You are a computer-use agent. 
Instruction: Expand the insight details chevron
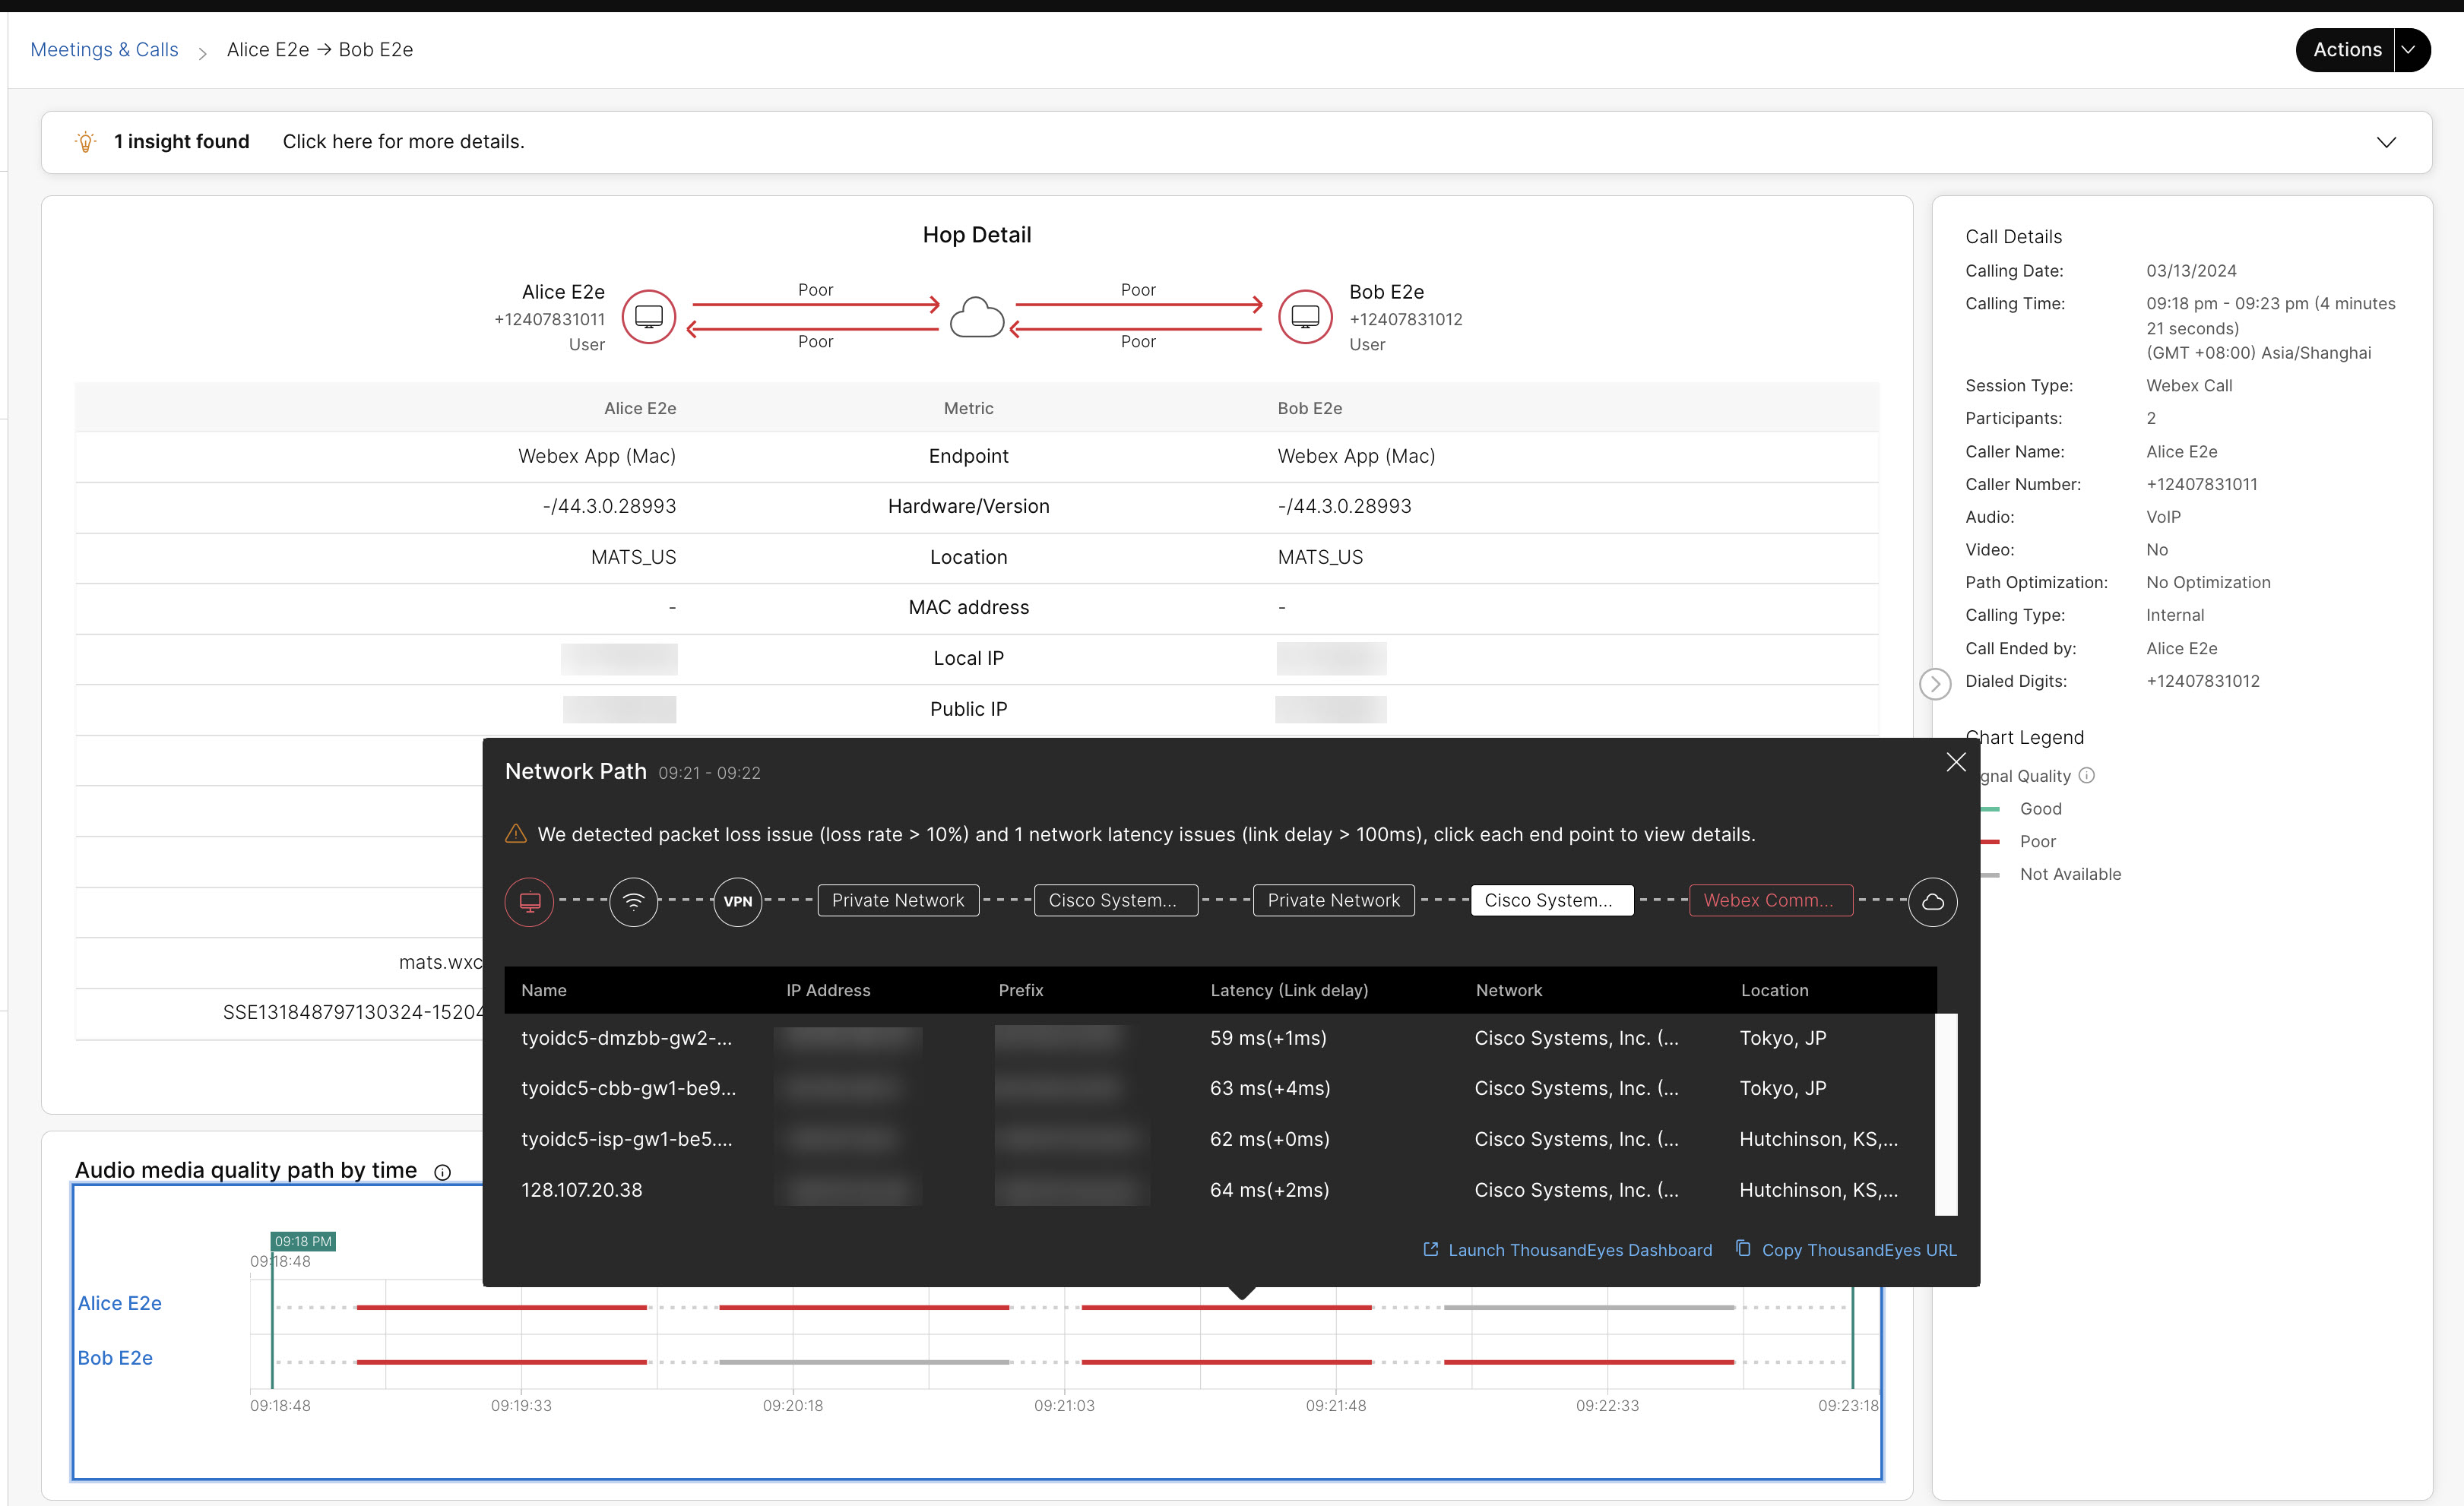[2386, 141]
